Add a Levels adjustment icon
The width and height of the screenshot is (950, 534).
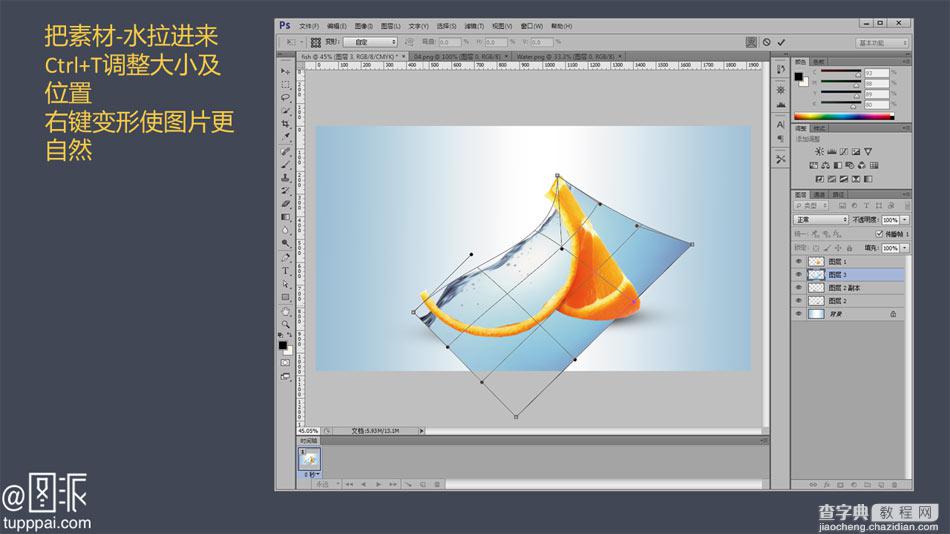(831, 152)
